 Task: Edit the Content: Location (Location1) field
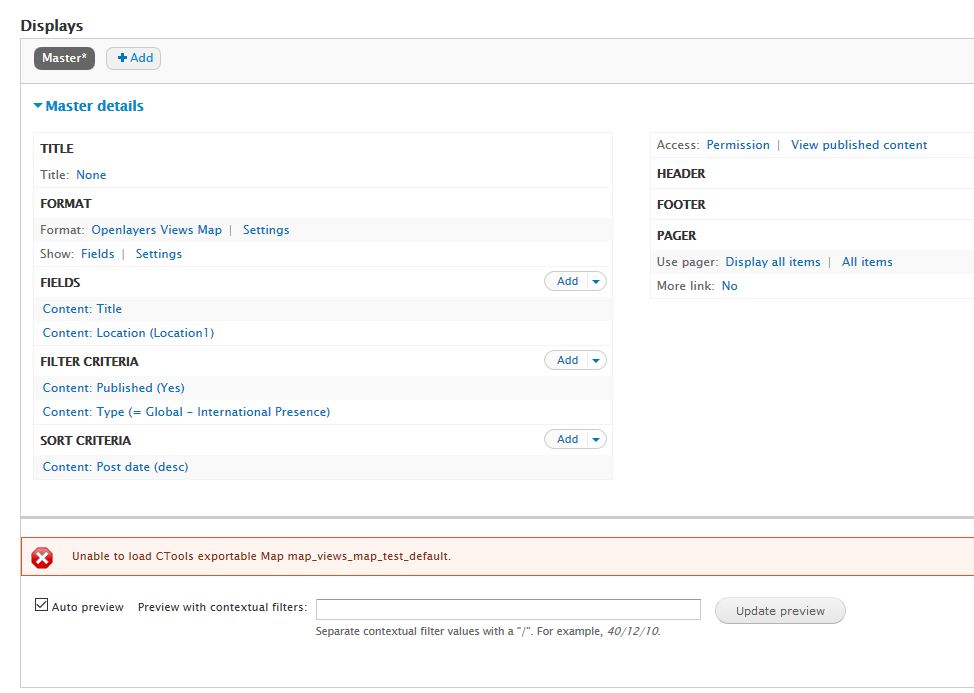[x=129, y=333]
